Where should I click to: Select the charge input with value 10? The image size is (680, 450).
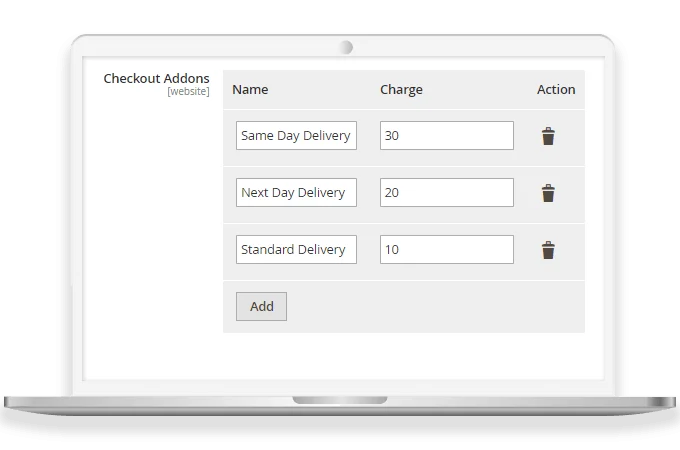click(x=446, y=250)
